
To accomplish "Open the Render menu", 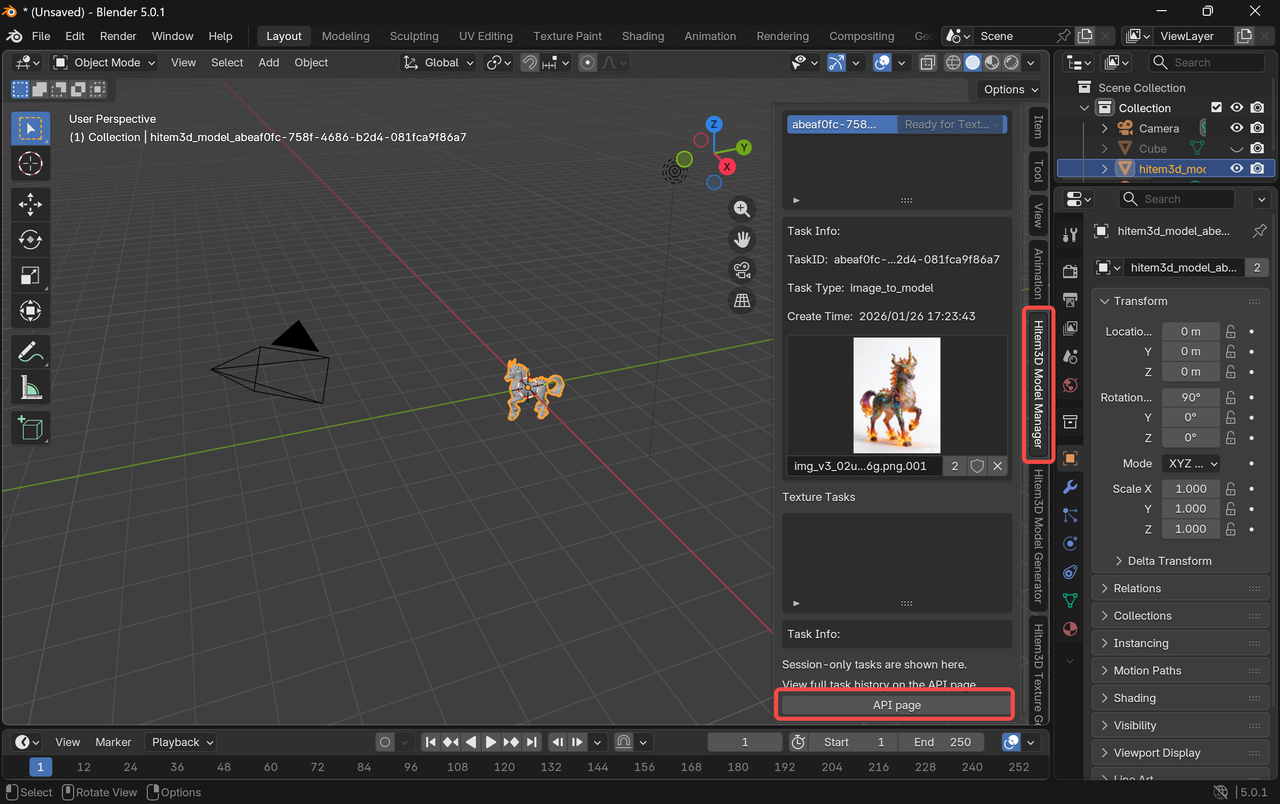I will pyautogui.click(x=118, y=36).
